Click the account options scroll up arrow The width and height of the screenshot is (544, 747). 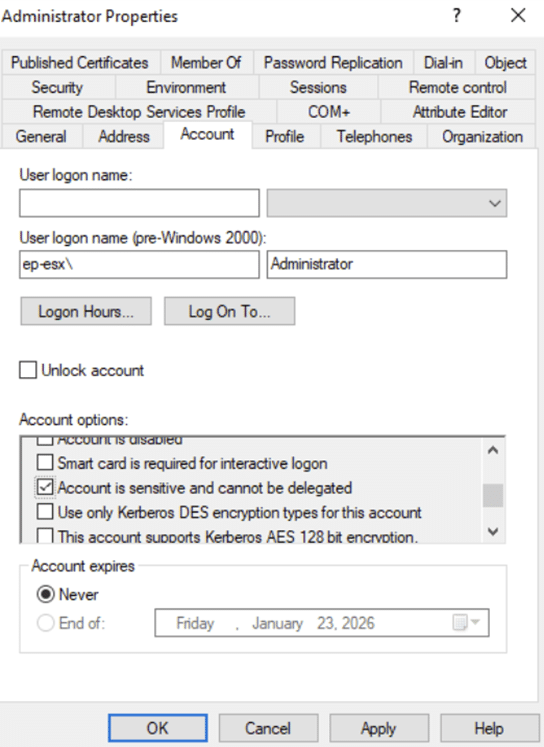click(x=494, y=450)
